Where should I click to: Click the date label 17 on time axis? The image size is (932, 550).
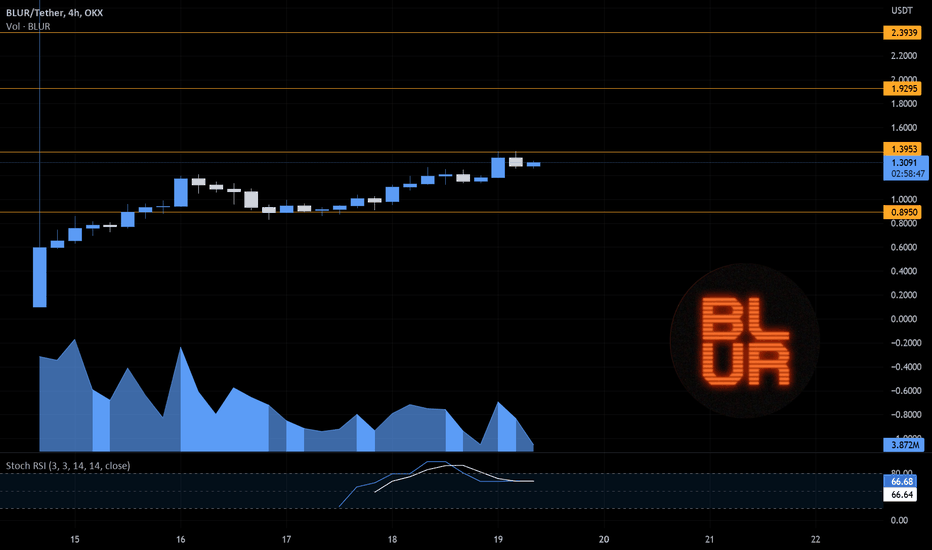click(x=286, y=539)
